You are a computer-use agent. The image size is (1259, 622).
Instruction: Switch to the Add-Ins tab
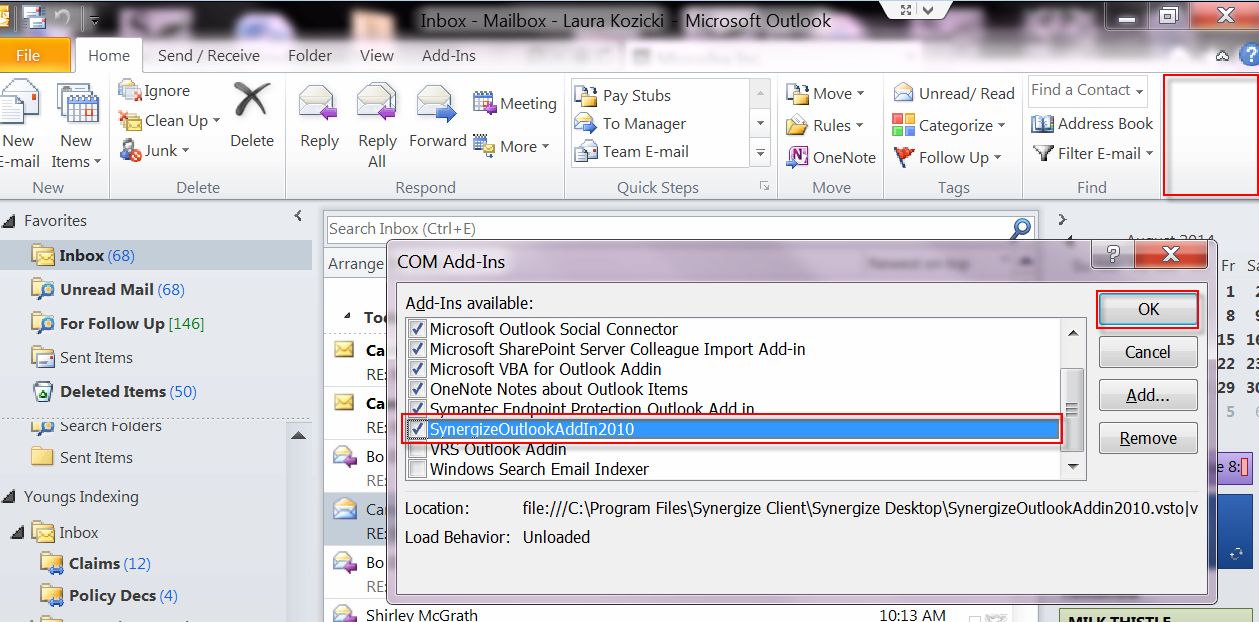click(449, 56)
